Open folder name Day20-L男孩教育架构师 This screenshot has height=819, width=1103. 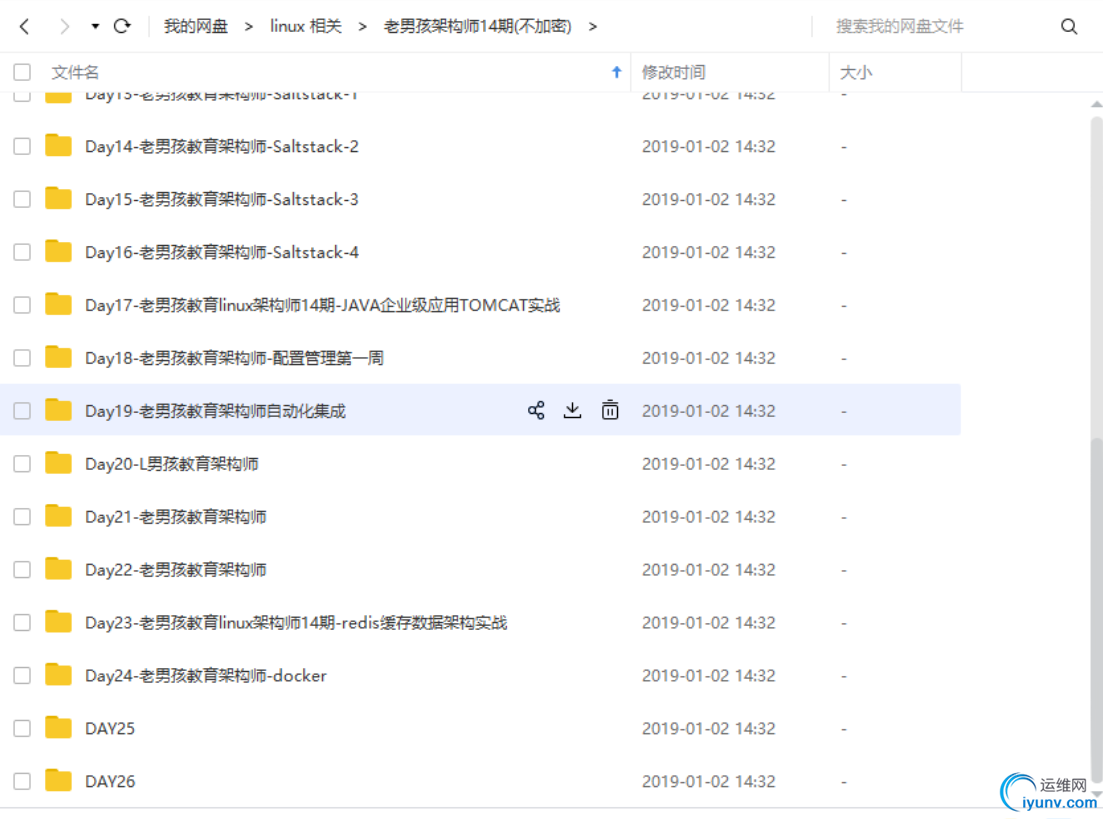pos(172,464)
